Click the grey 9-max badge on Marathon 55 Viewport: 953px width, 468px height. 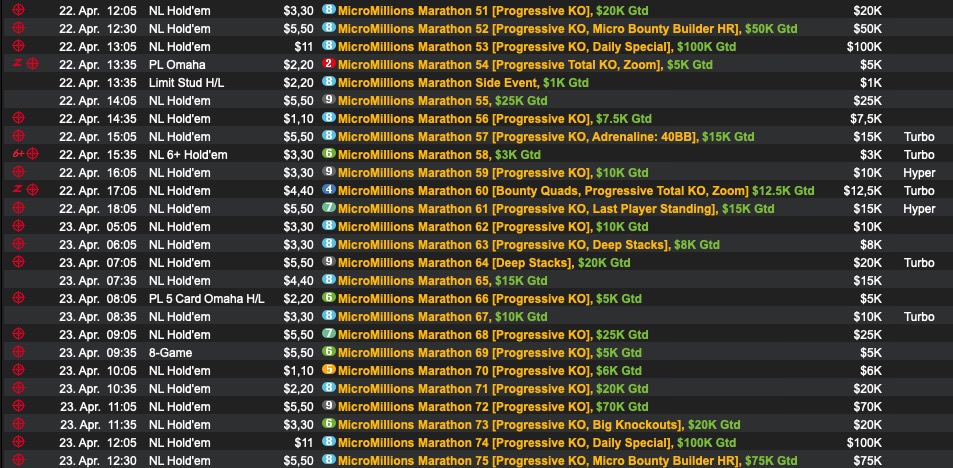coord(329,100)
